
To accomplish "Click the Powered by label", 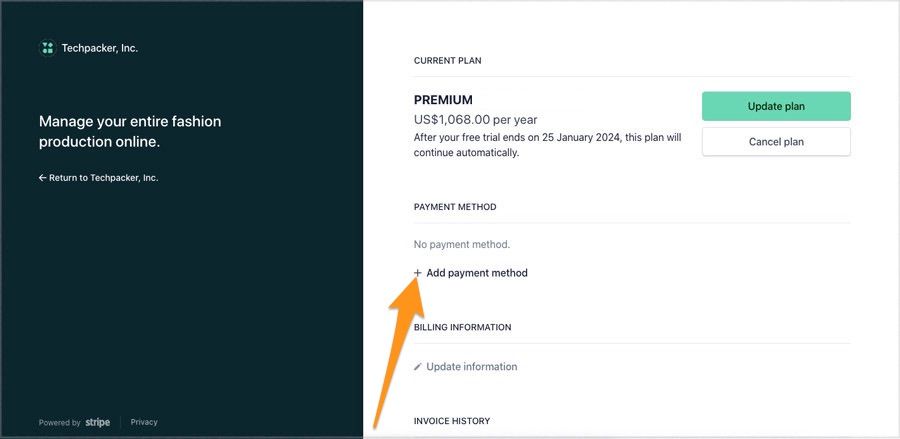I will [x=60, y=422].
